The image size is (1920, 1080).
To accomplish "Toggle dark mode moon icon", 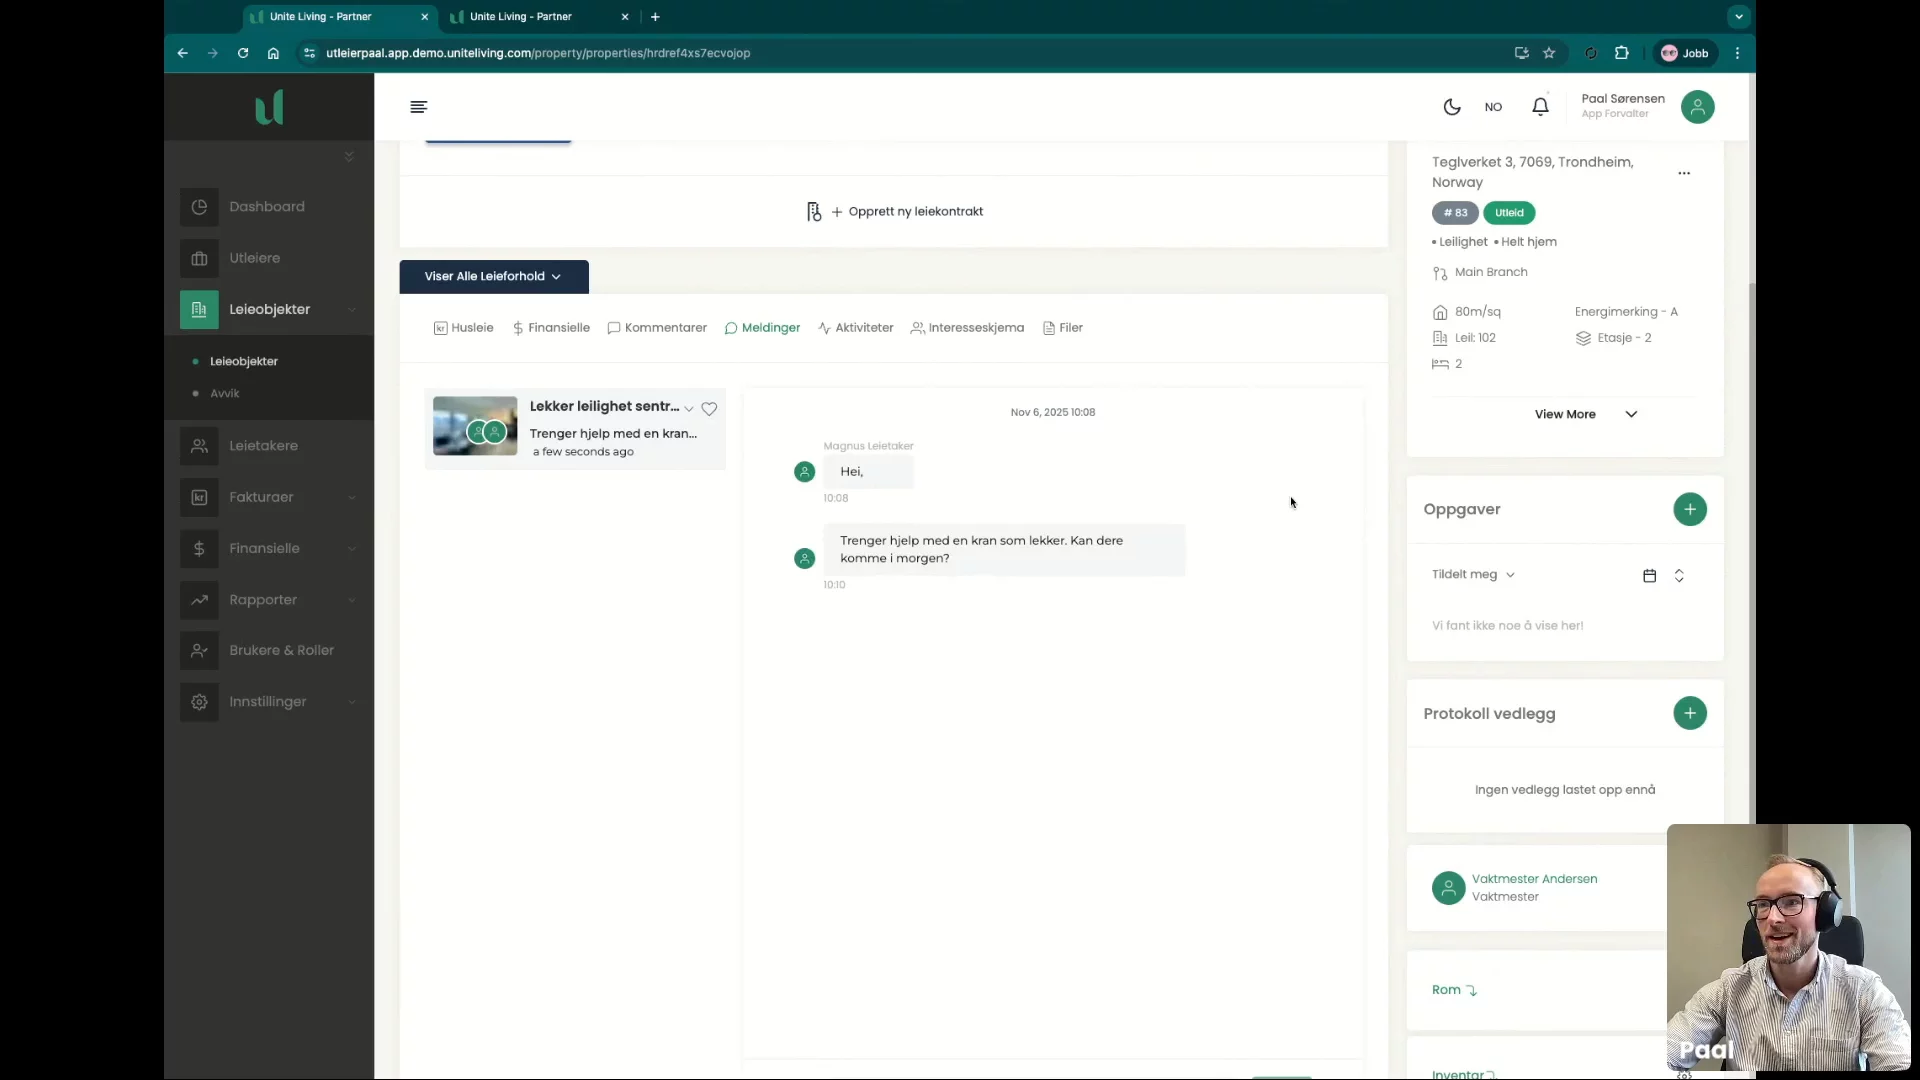I will tap(1452, 107).
